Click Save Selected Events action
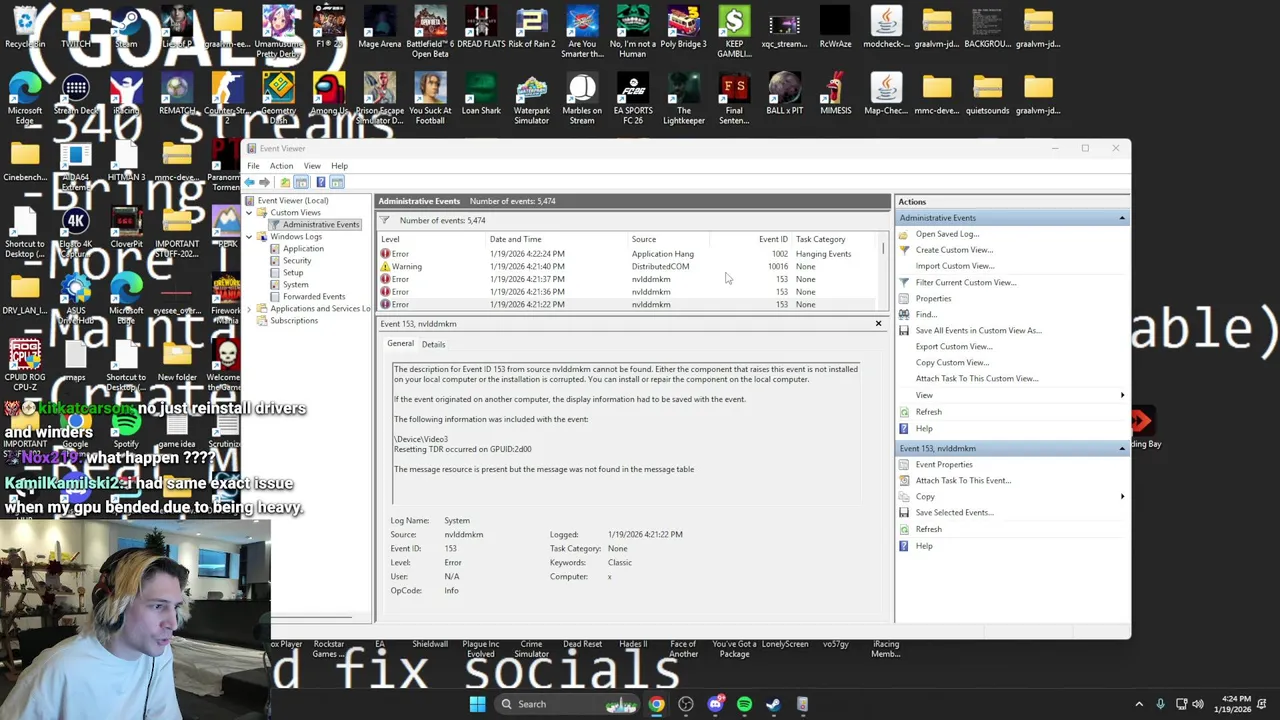The width and height of the screenshot is (1280, 720). pyautogui.click(x=954, y=512)
